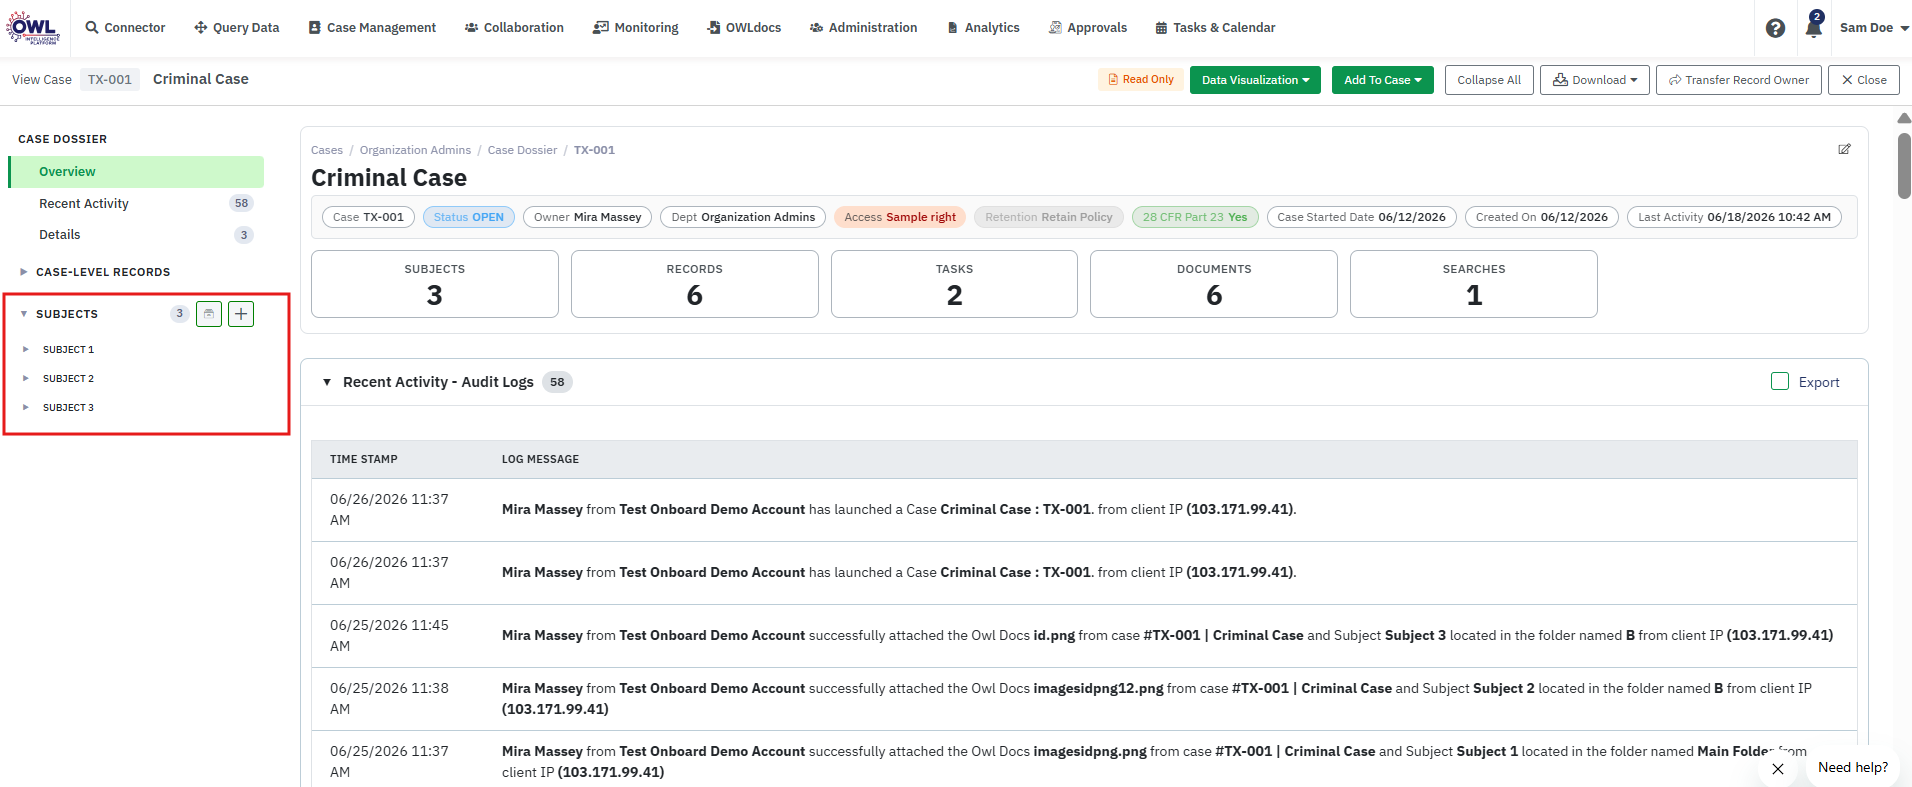Click the edit pencil icon in case header

point(1844,149)
